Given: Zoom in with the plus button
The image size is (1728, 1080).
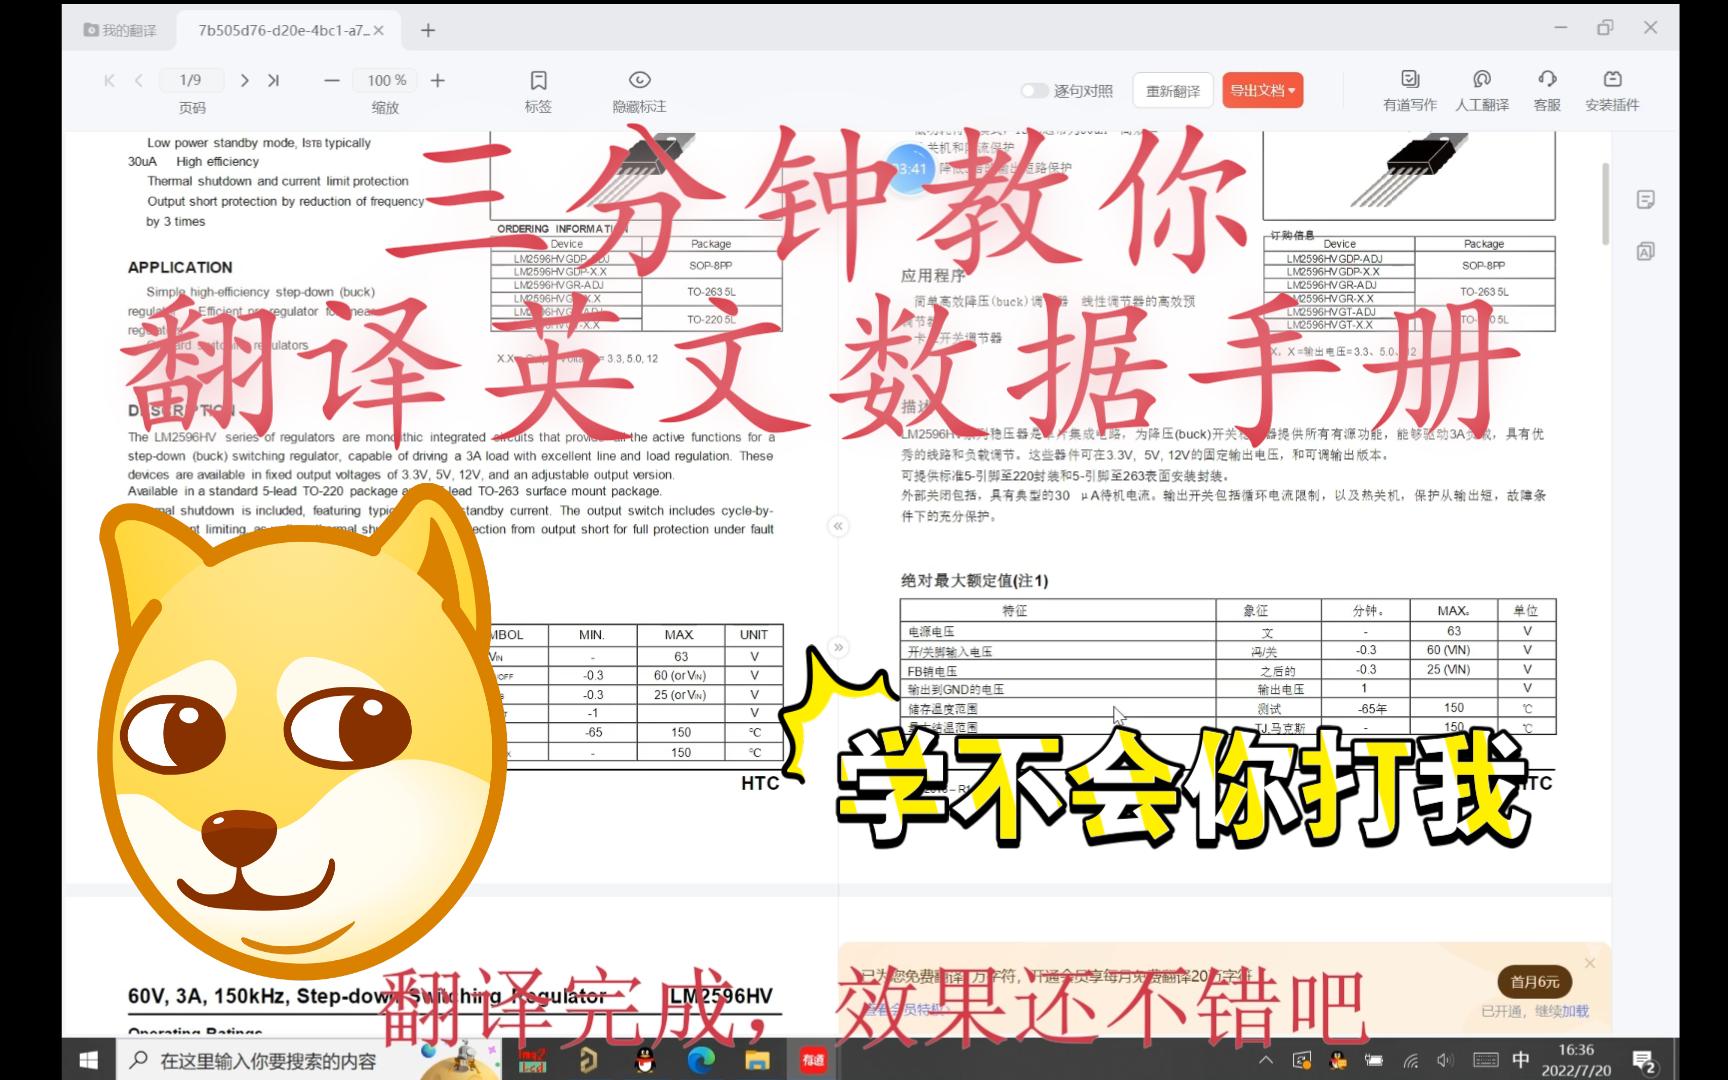Looking at the screenshot, I should coord(437,80).
